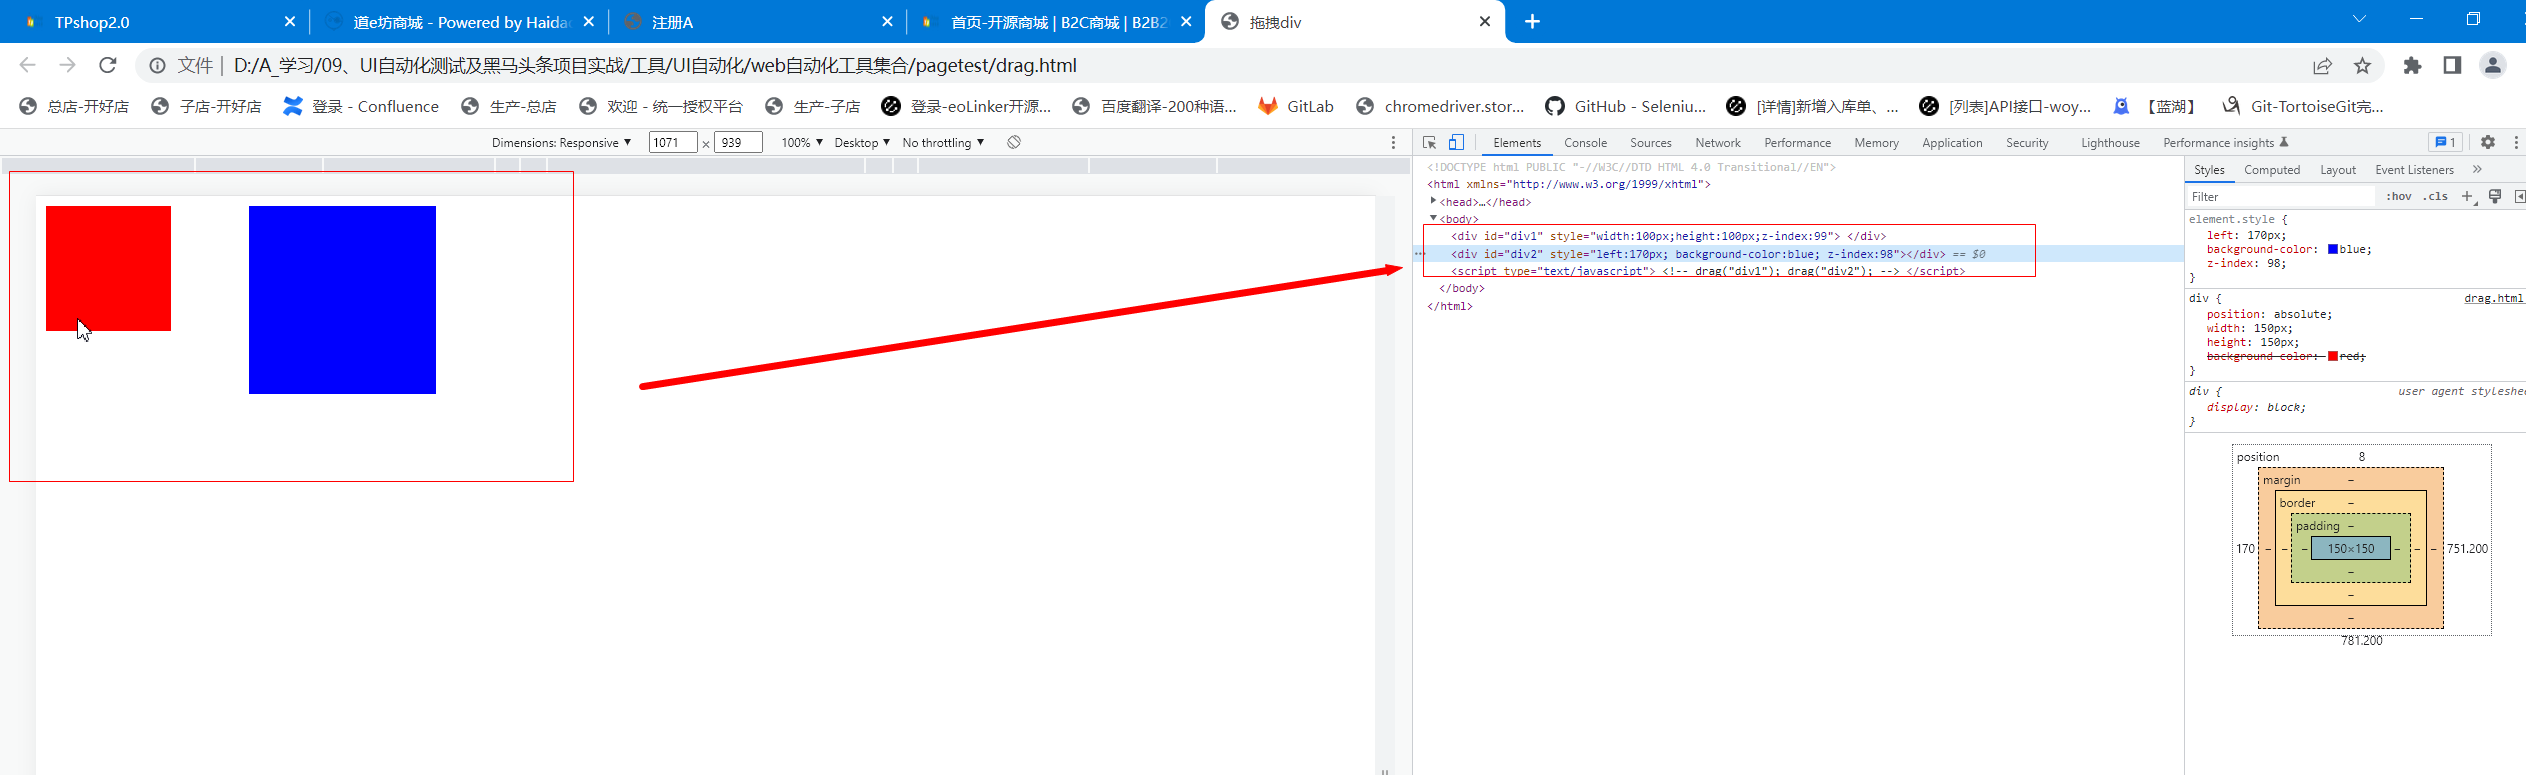Open the Performance panel tab
Image resolution: width=2526 pixels, height=775 pixels.
click(x=1797, y=143)
